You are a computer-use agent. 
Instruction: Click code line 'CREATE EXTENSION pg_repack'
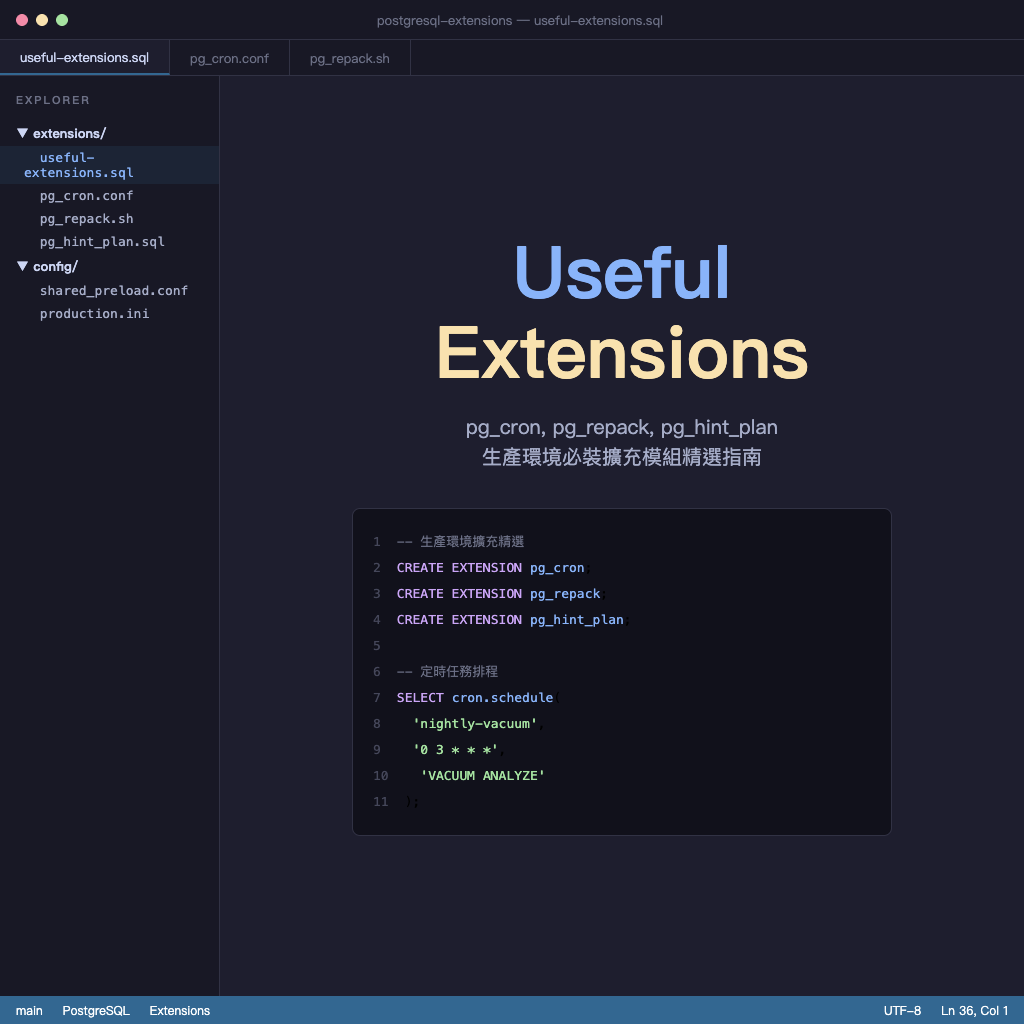coord(501,594)
